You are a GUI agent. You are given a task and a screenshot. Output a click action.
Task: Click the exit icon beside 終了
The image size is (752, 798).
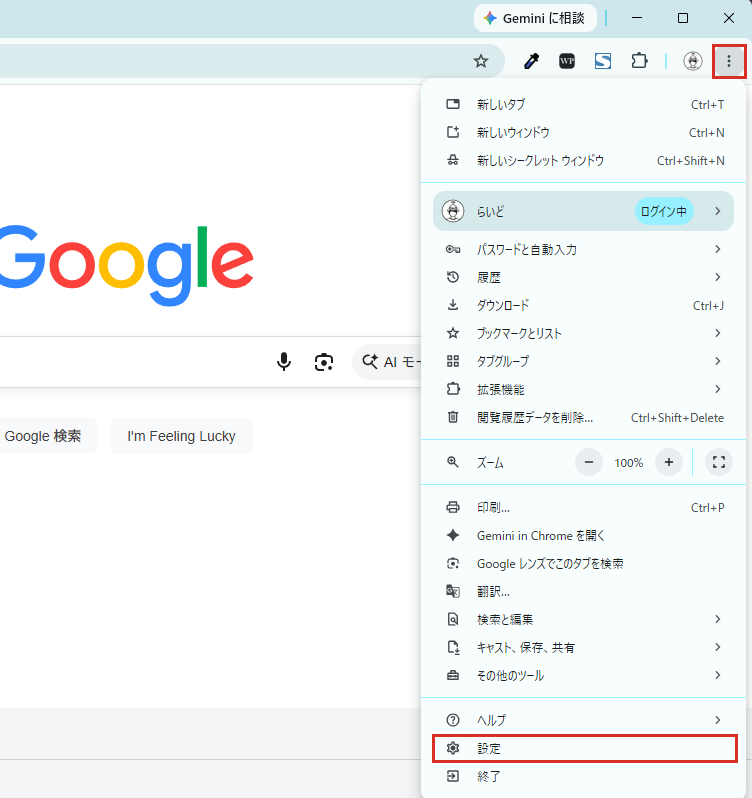pyautogui.click(x=453, y=776)
